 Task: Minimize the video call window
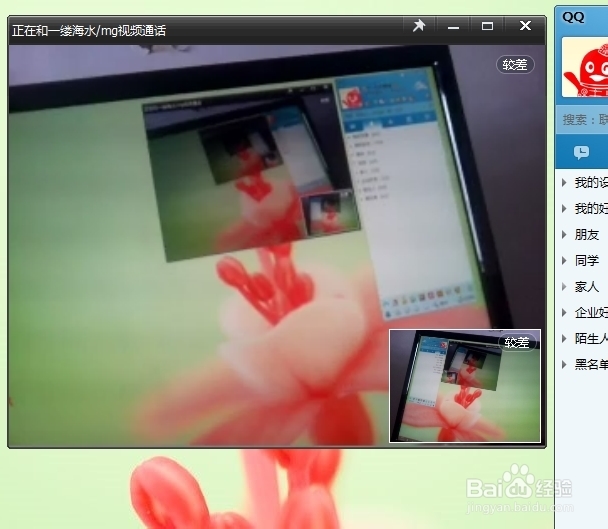(x=453, y=26)
